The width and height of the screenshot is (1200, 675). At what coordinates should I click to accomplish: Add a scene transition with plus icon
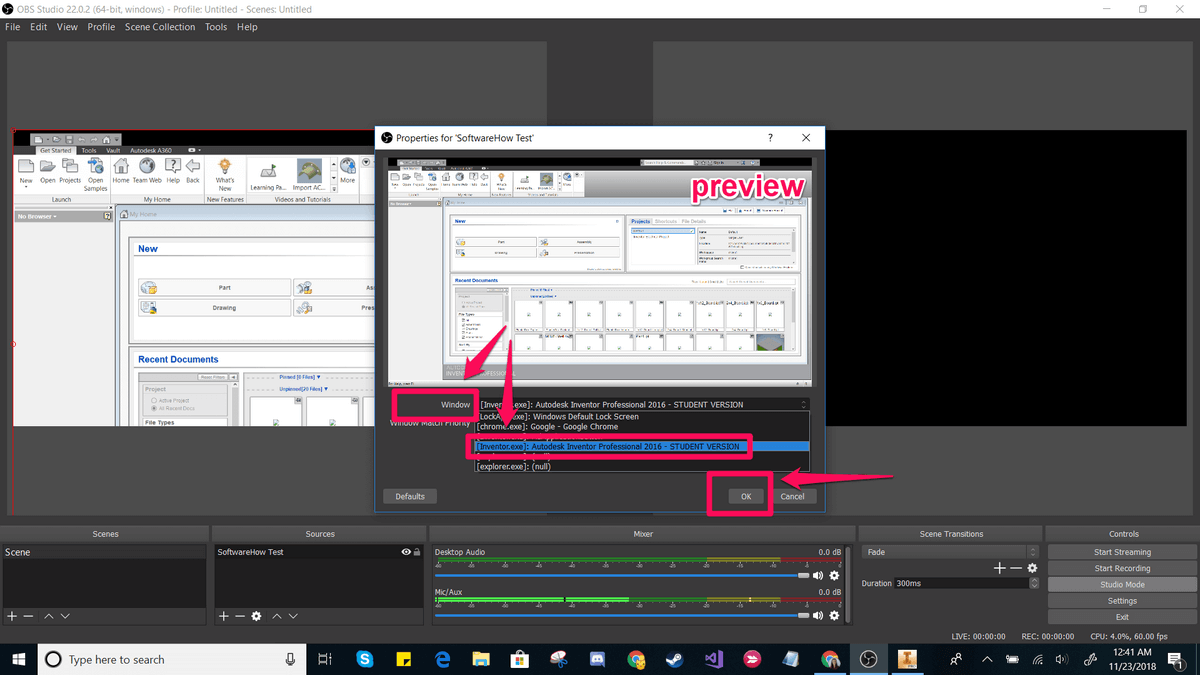point(999,568)
